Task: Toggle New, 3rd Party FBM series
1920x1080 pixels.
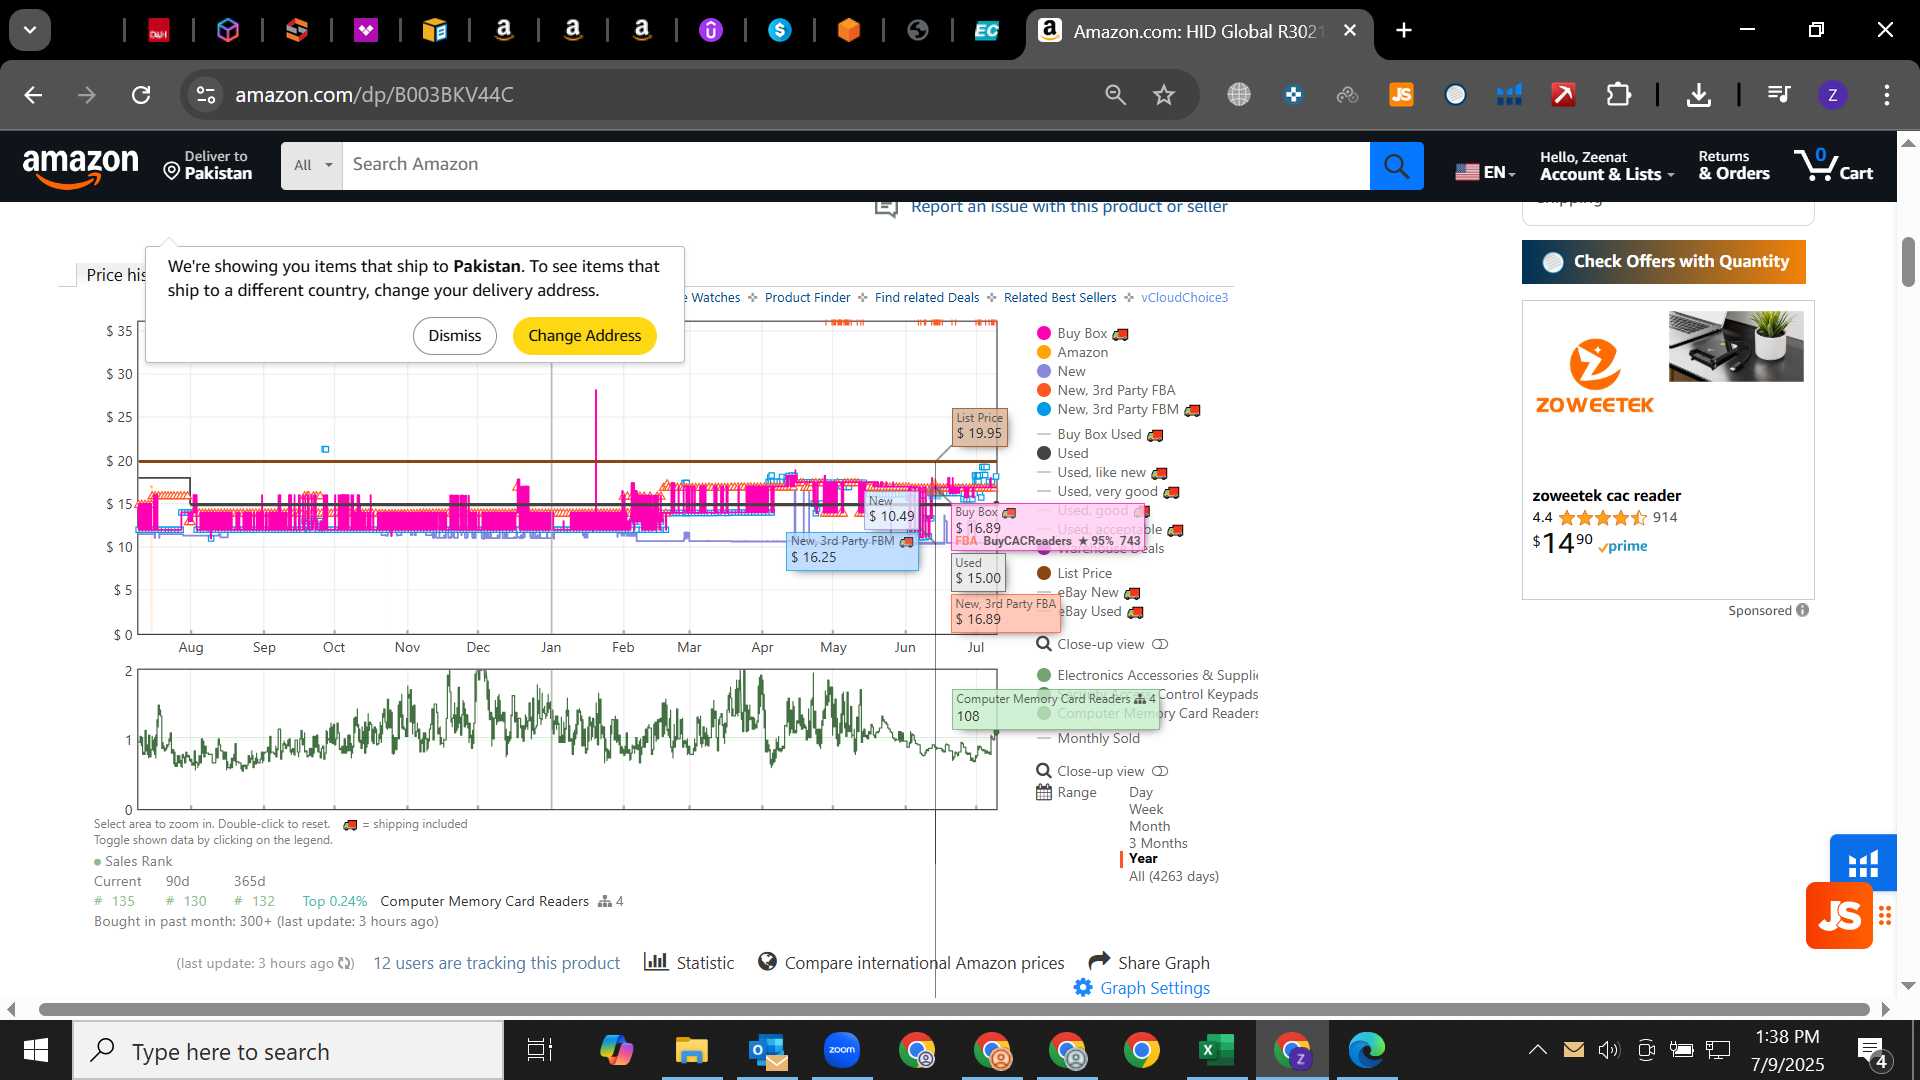Action: click(x=1118, y=410)
